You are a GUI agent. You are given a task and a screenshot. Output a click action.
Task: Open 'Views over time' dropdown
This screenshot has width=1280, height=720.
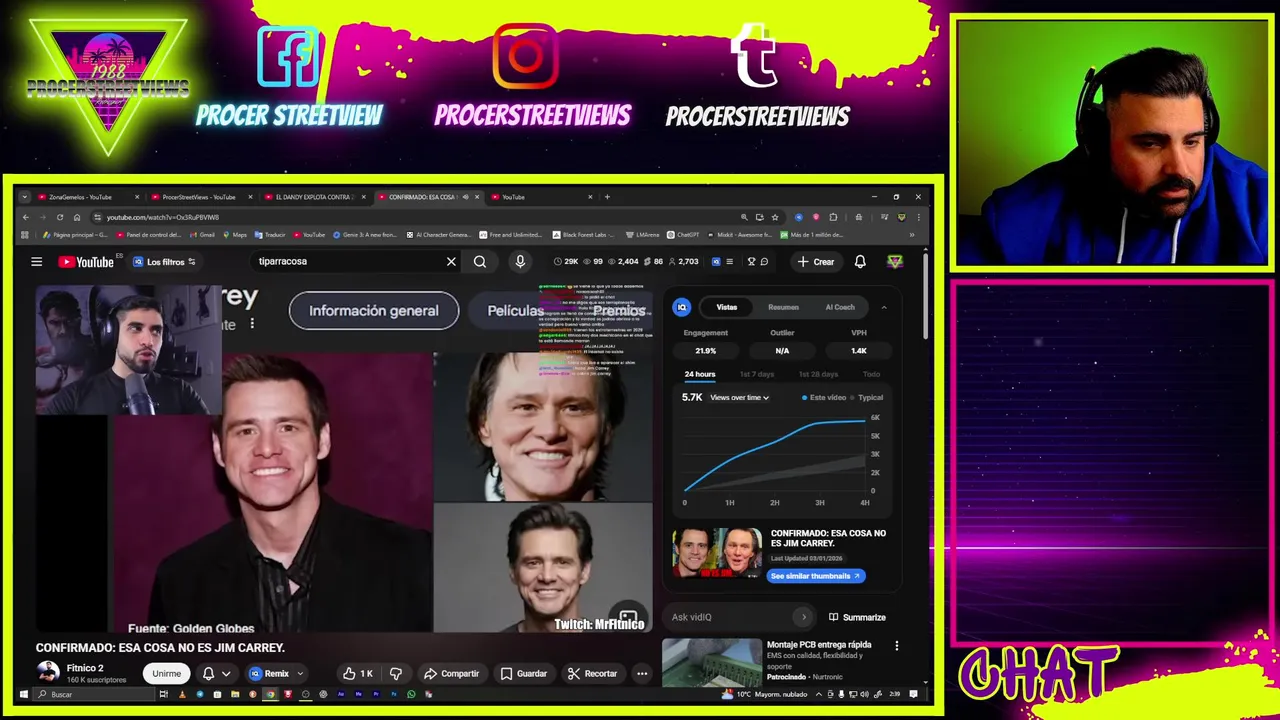739,397
